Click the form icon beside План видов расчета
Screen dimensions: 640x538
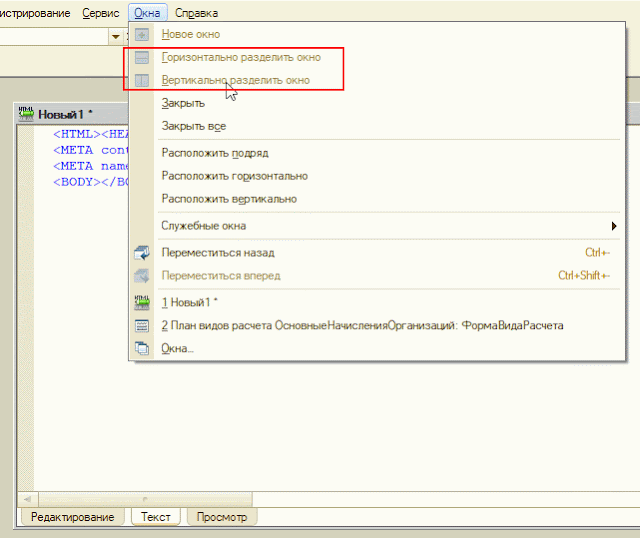click(142, 325)
